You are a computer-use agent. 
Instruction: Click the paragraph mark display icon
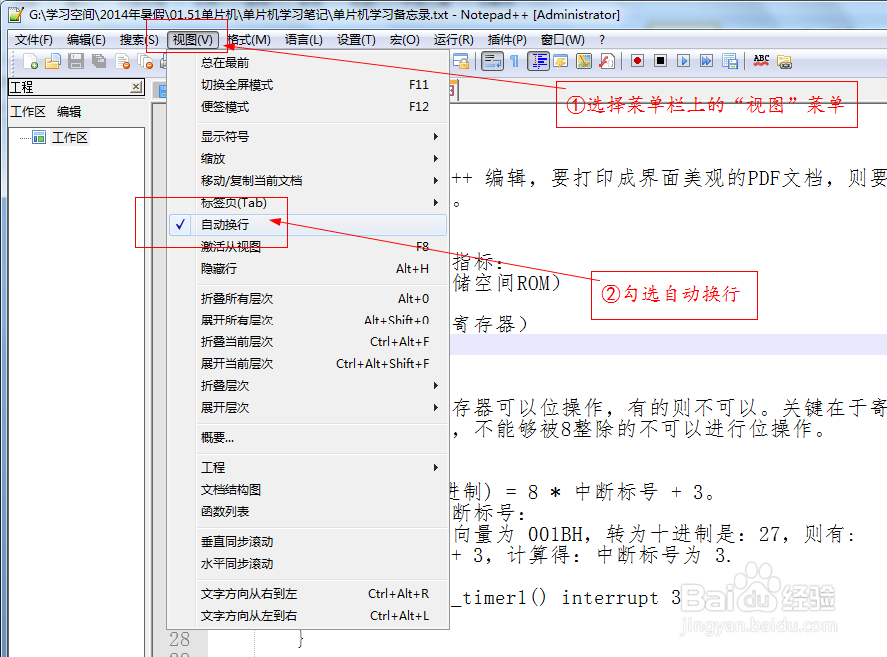515,60
